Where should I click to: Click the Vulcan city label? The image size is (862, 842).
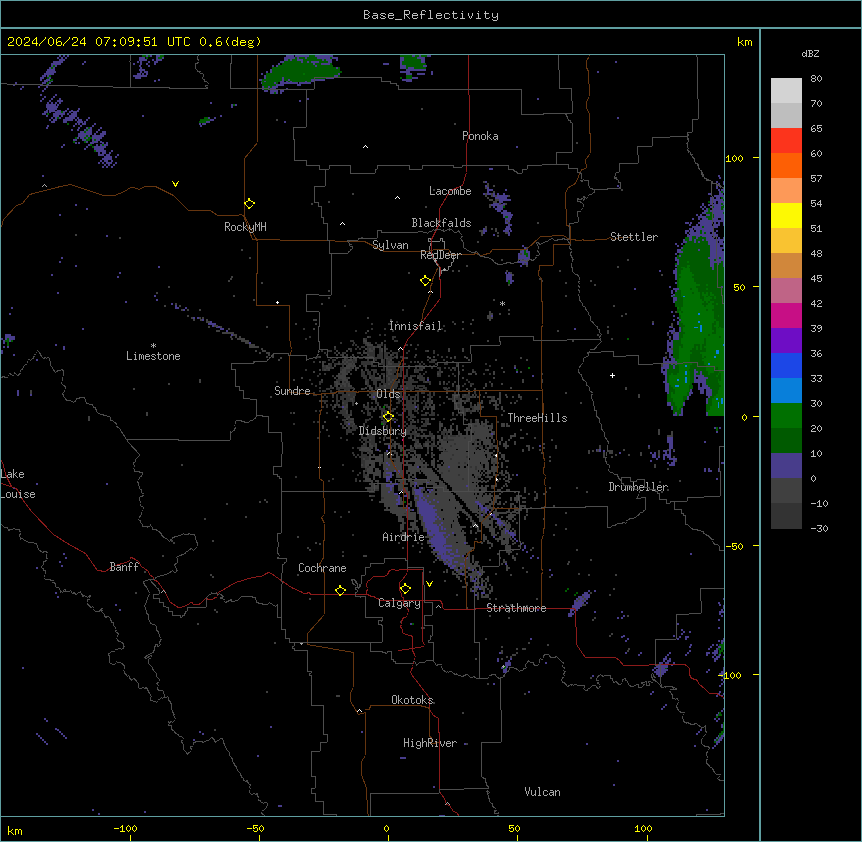coord(542,792)
